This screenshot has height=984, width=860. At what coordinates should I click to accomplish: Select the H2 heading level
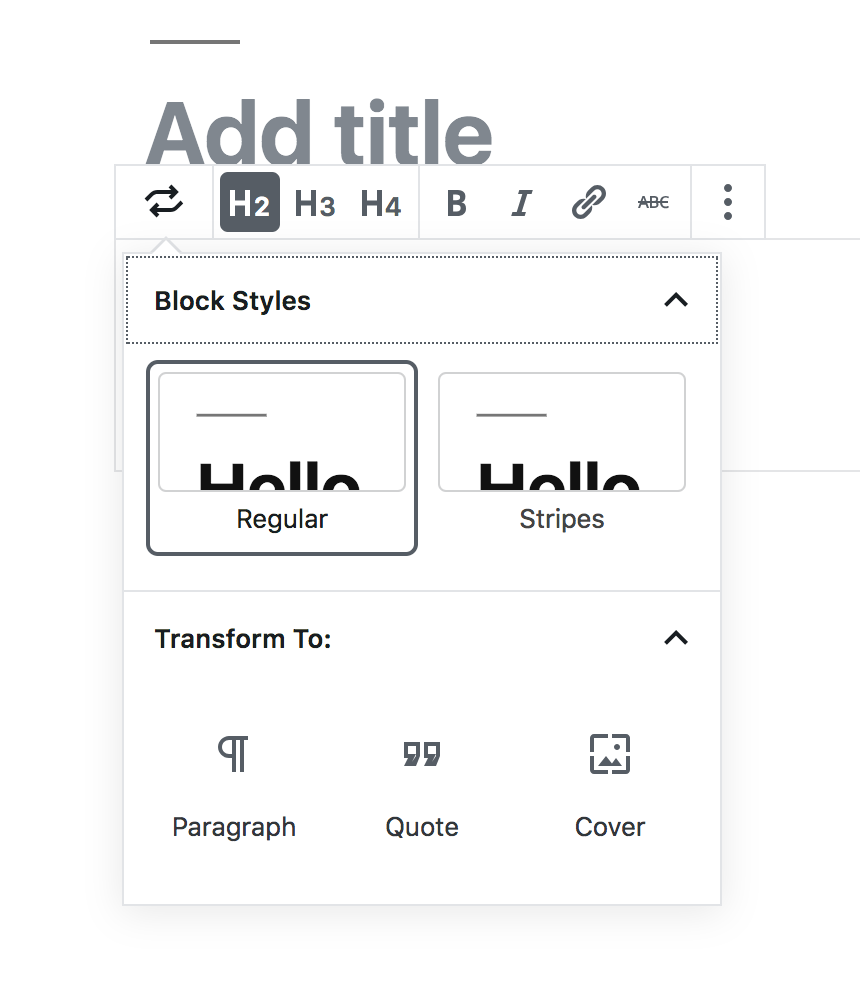pyautogui.click(x=249, y=203)
